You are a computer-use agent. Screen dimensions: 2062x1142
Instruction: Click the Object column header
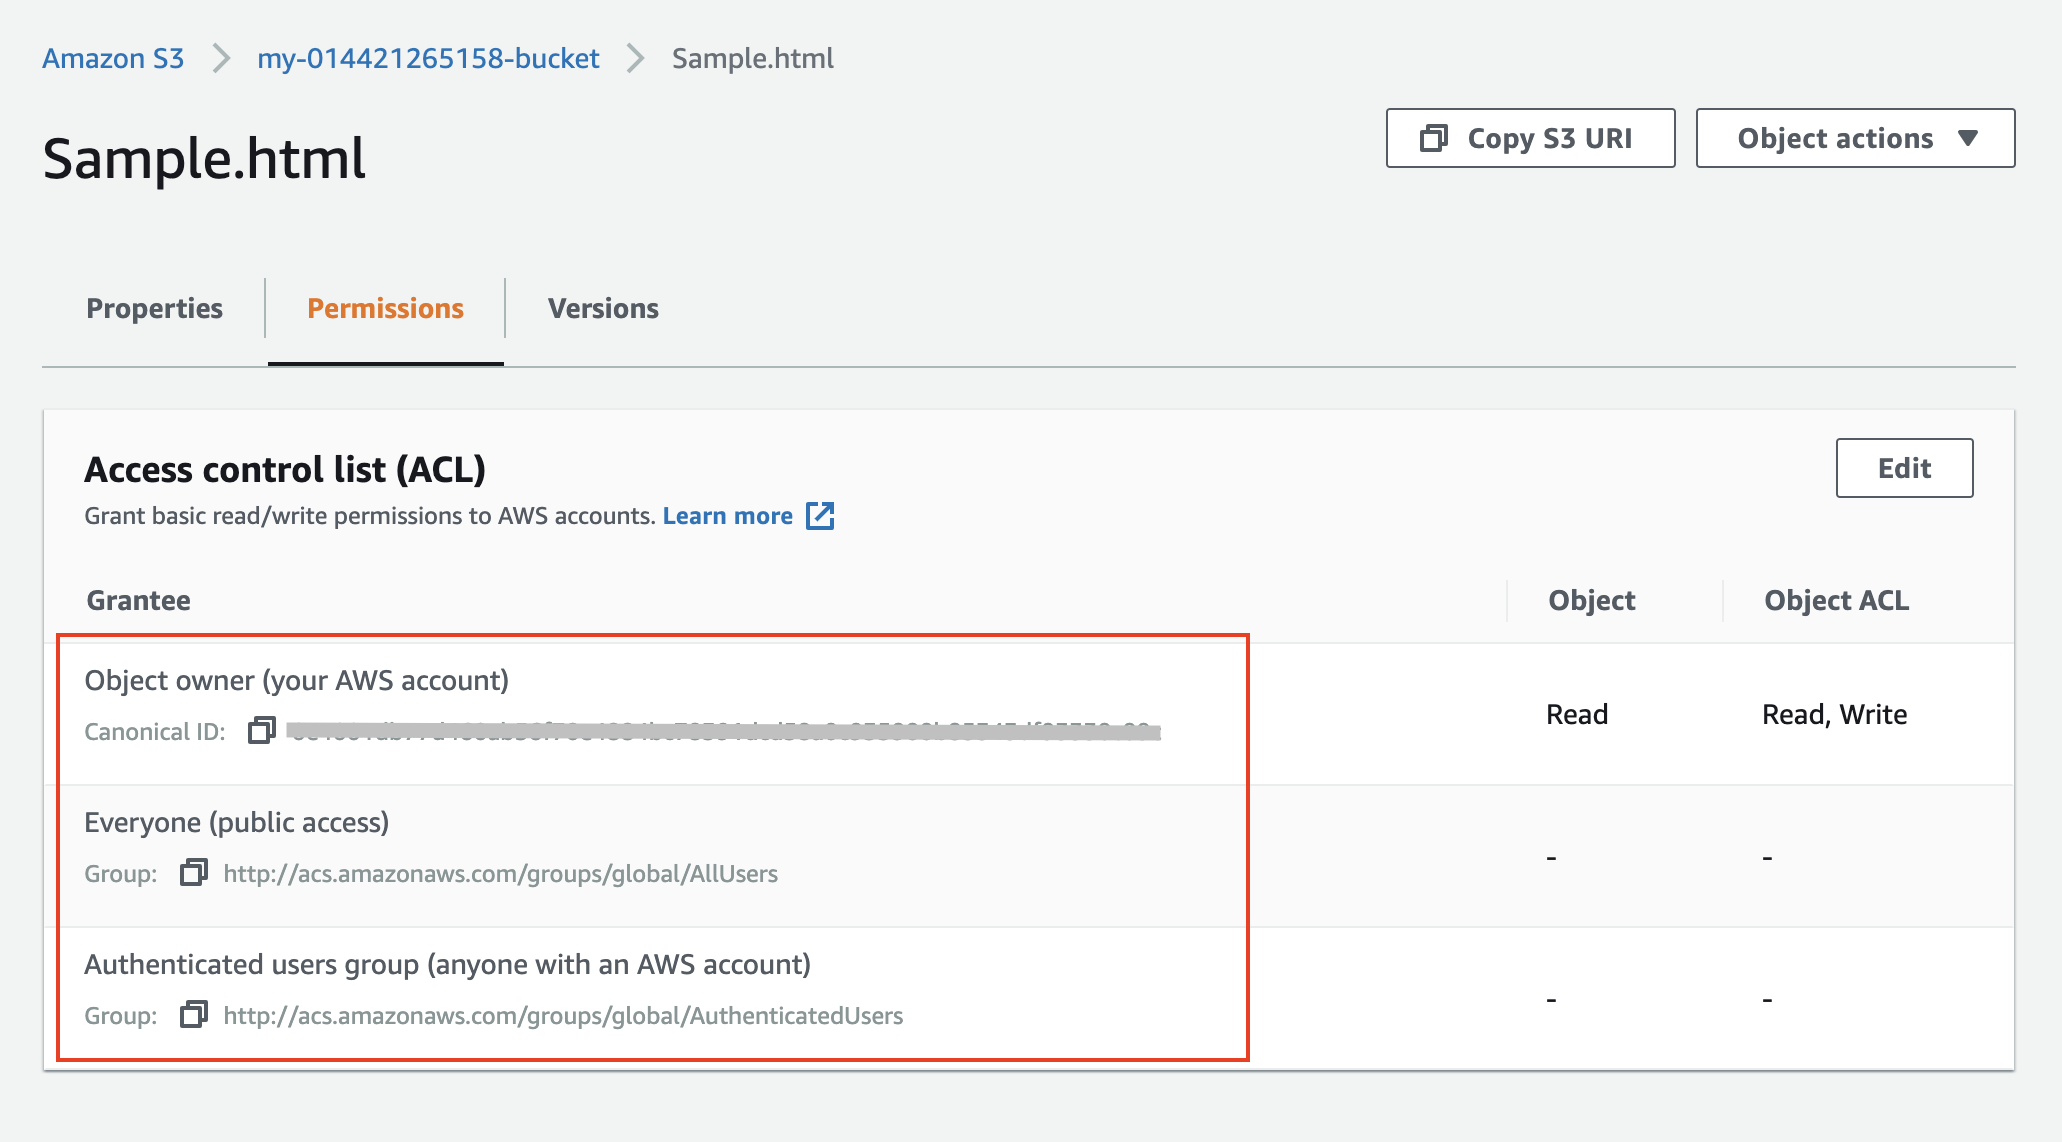point(1591,600)
